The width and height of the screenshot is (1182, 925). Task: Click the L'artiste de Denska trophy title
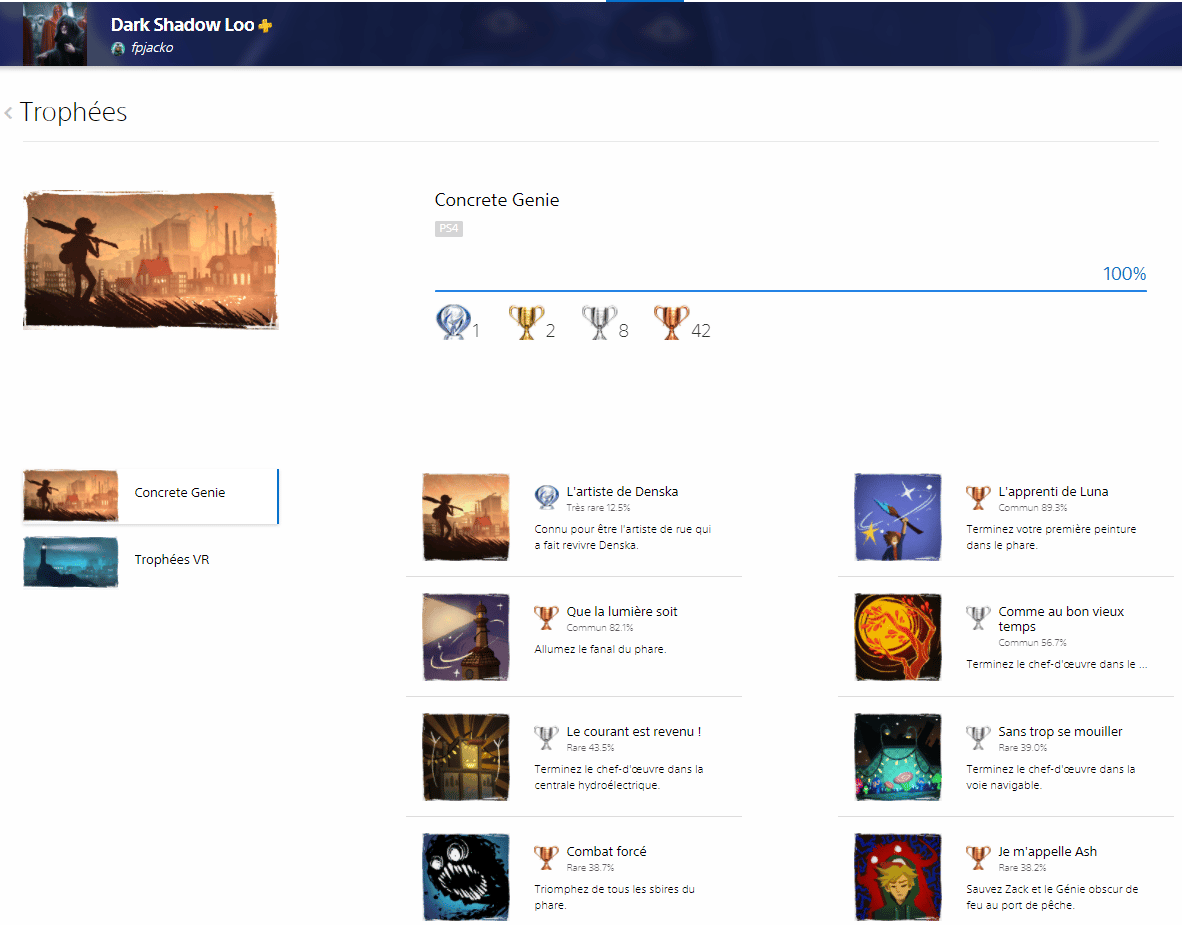click(622, 492)
